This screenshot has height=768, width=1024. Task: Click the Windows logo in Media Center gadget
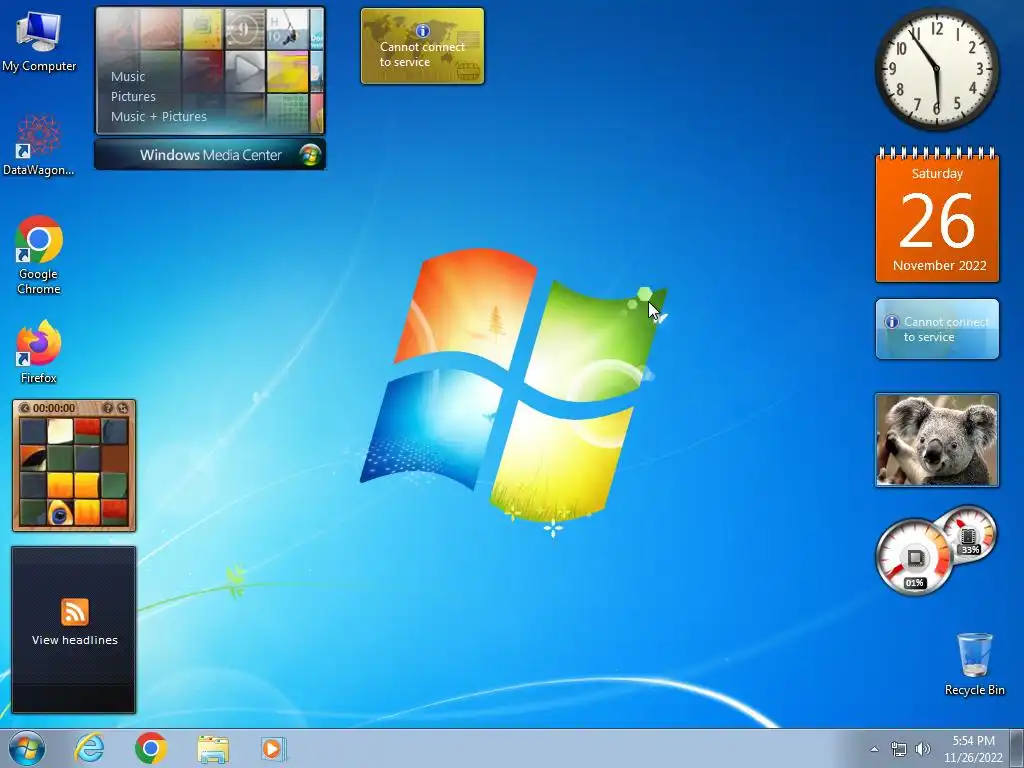[310, 155]
